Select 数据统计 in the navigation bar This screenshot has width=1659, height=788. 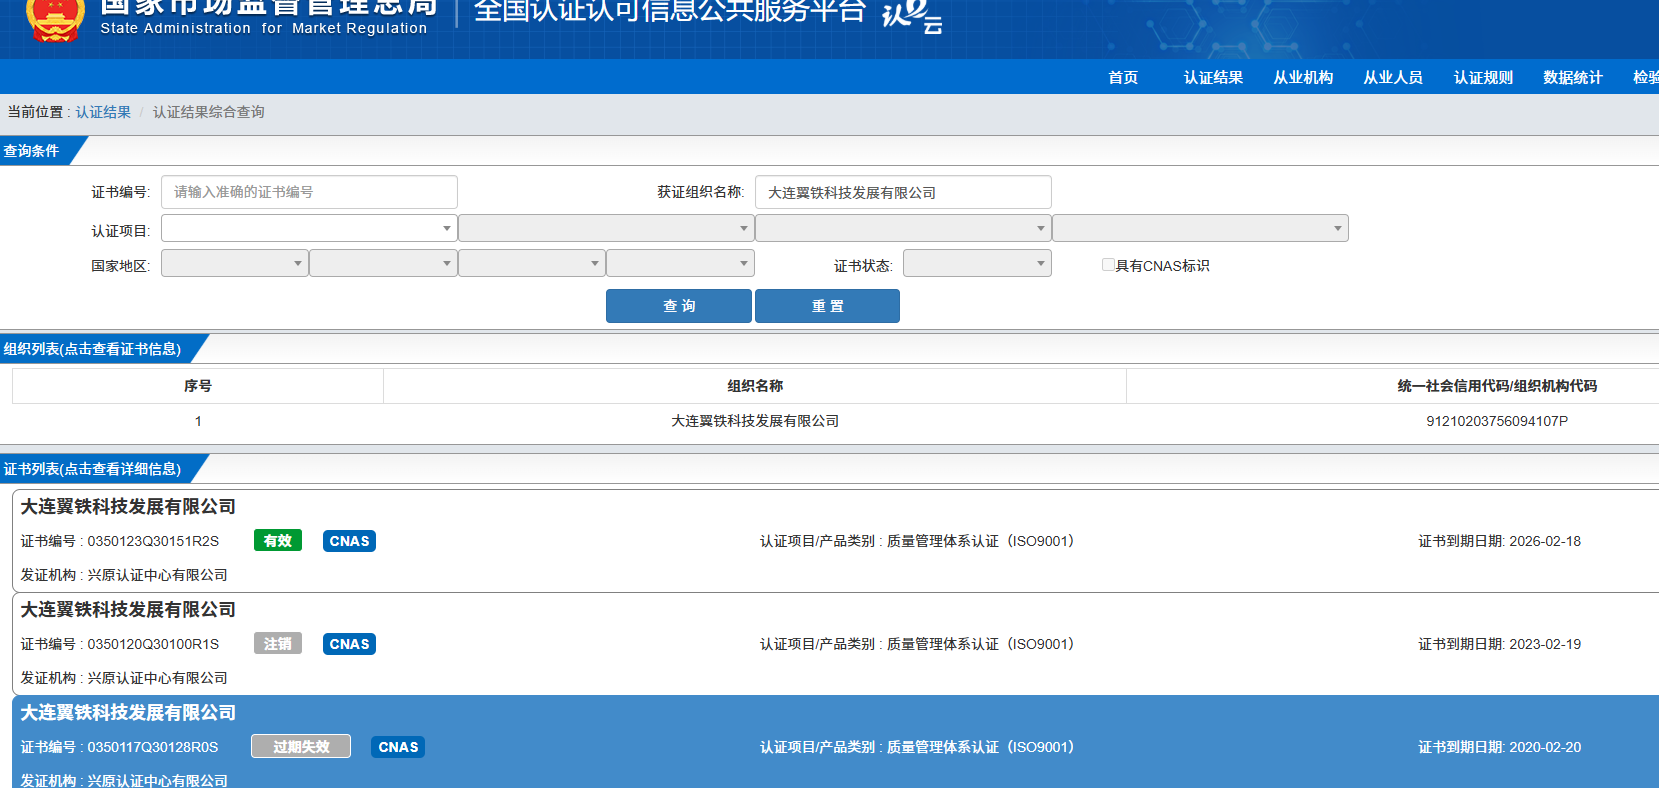pos(1572,78)
